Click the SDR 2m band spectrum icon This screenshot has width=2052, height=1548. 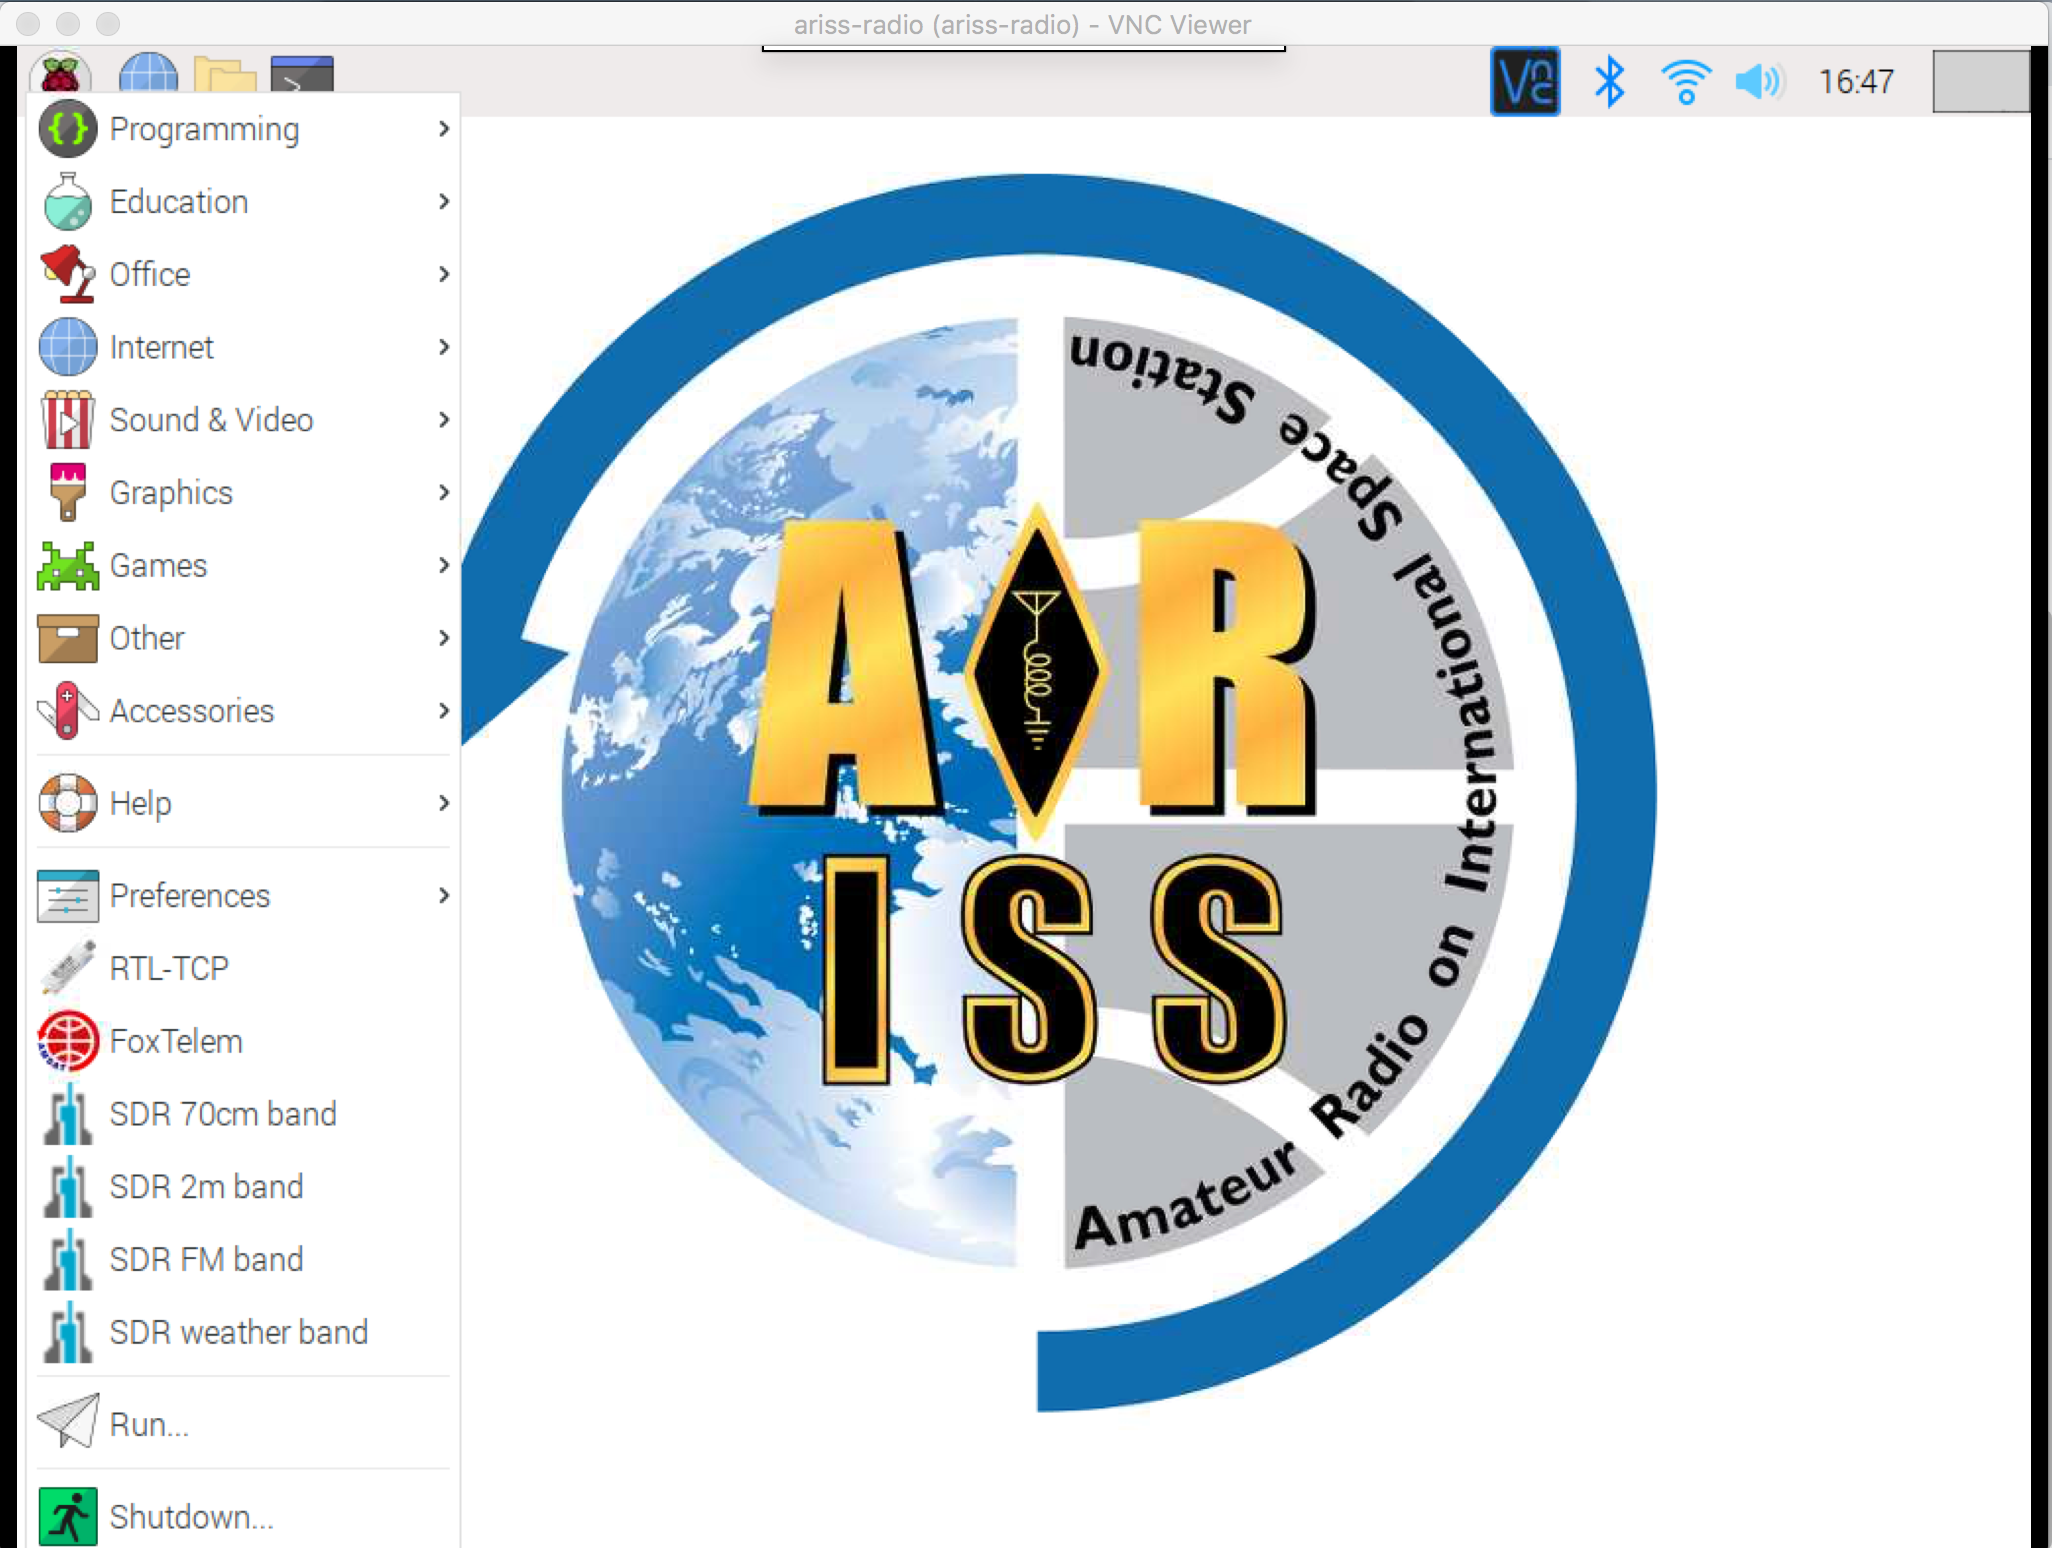pos(67,1187)
